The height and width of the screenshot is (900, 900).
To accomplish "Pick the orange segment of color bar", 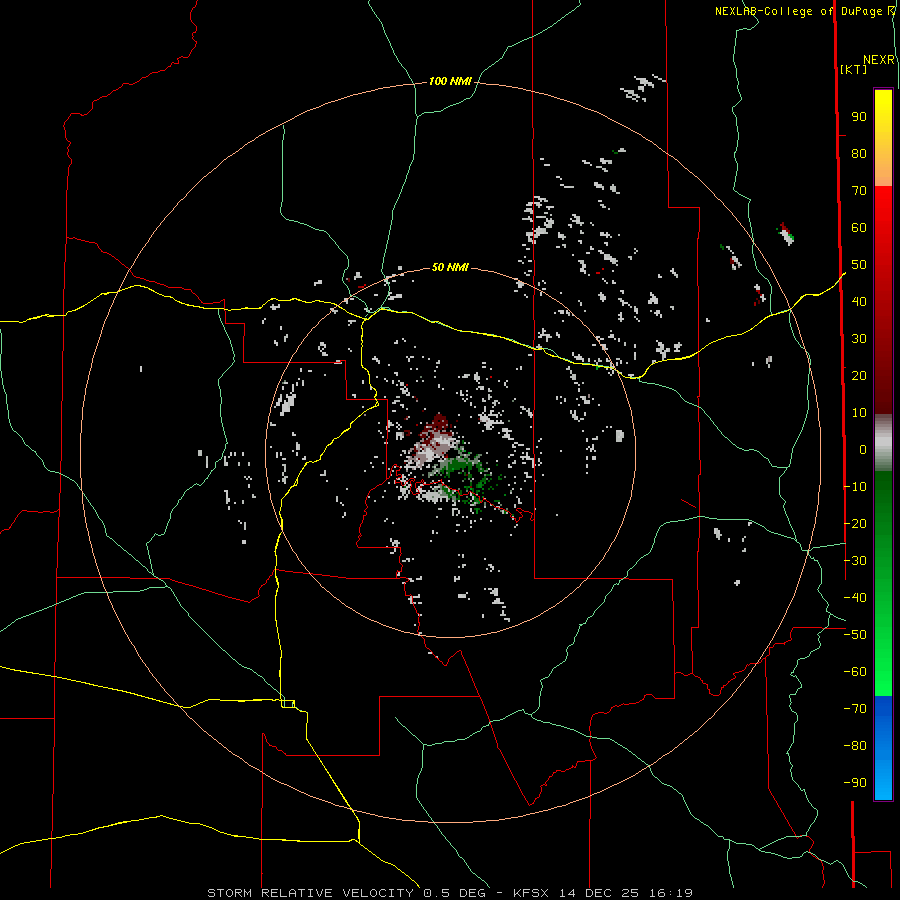I will (x=883, y=169).
